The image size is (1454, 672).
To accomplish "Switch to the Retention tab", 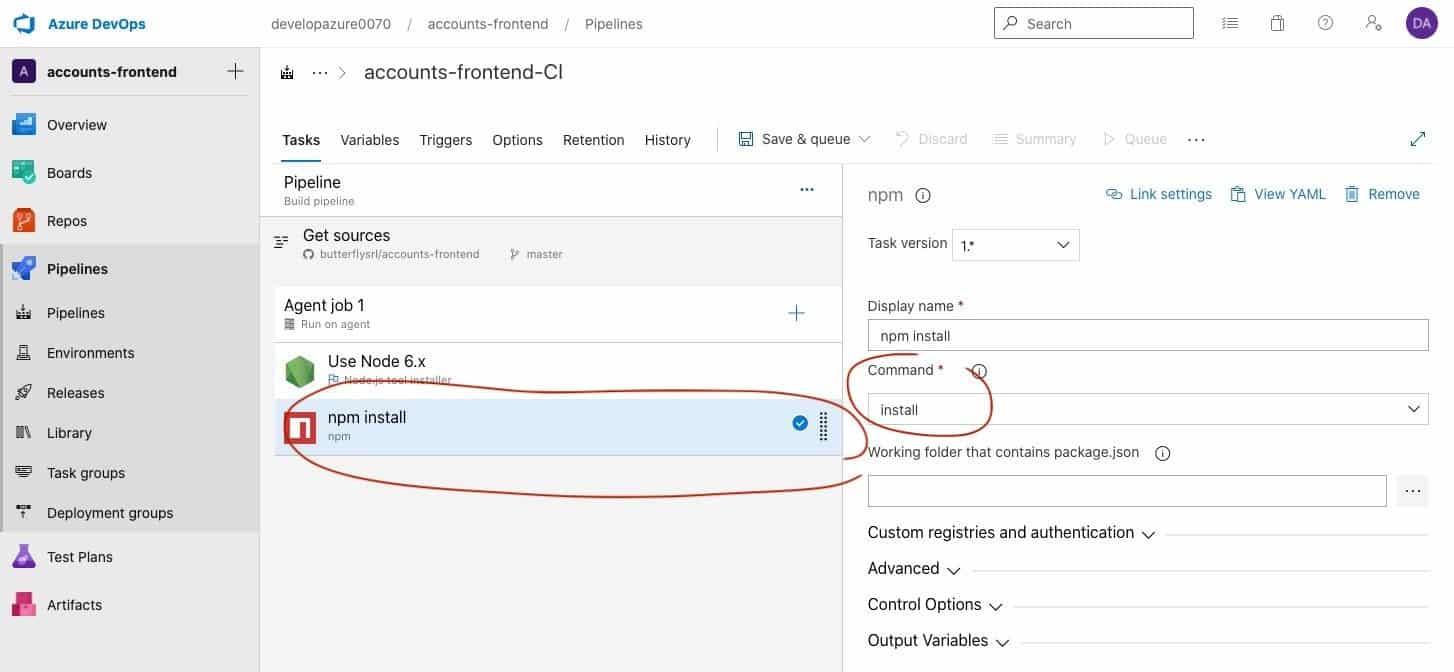I will [x=593, y=140].
